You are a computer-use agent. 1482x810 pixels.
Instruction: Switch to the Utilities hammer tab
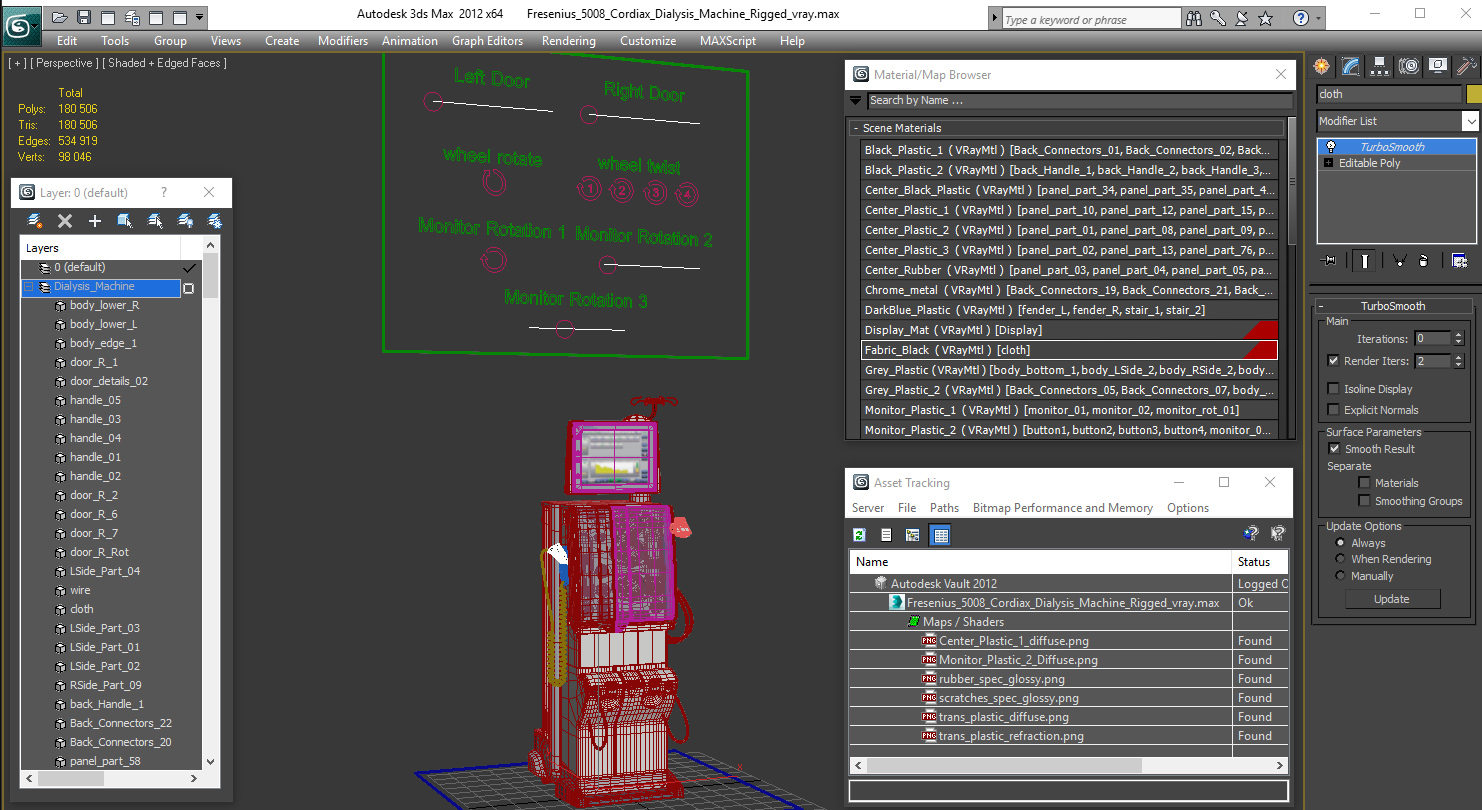1466,66
